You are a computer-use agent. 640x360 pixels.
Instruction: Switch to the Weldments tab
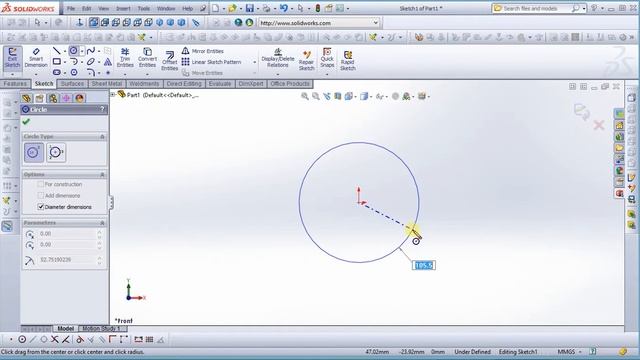click(144, 84)
